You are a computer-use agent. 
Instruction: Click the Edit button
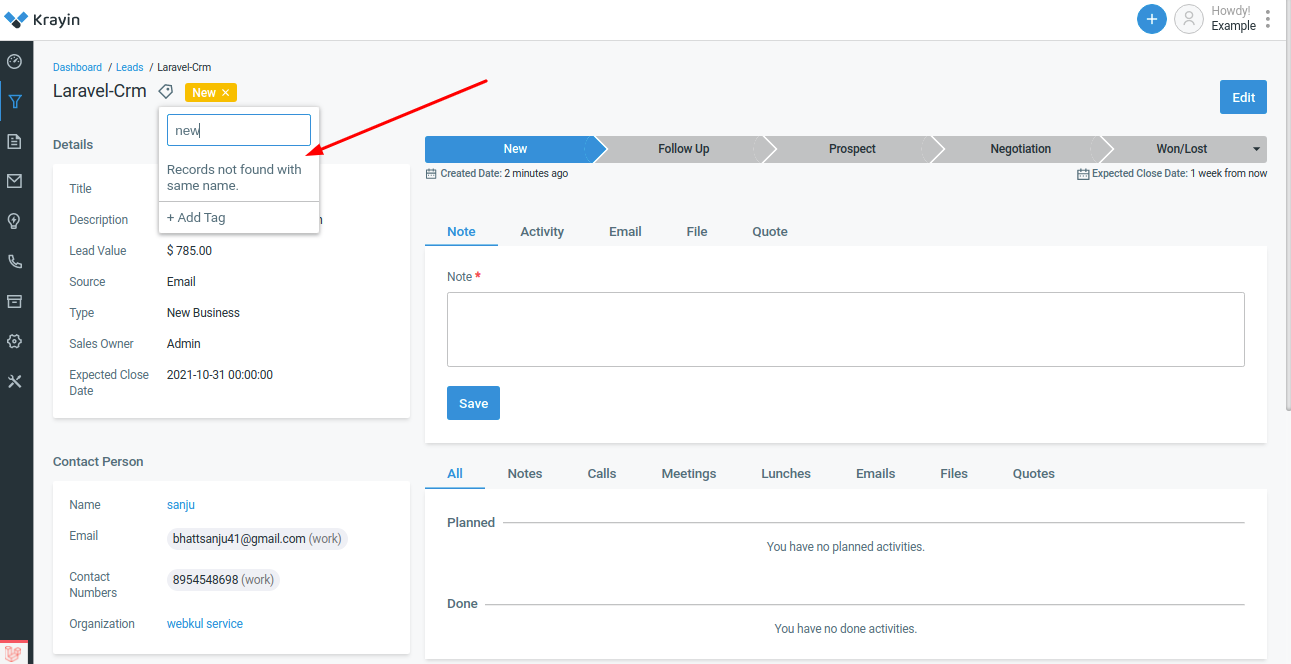1243,97
